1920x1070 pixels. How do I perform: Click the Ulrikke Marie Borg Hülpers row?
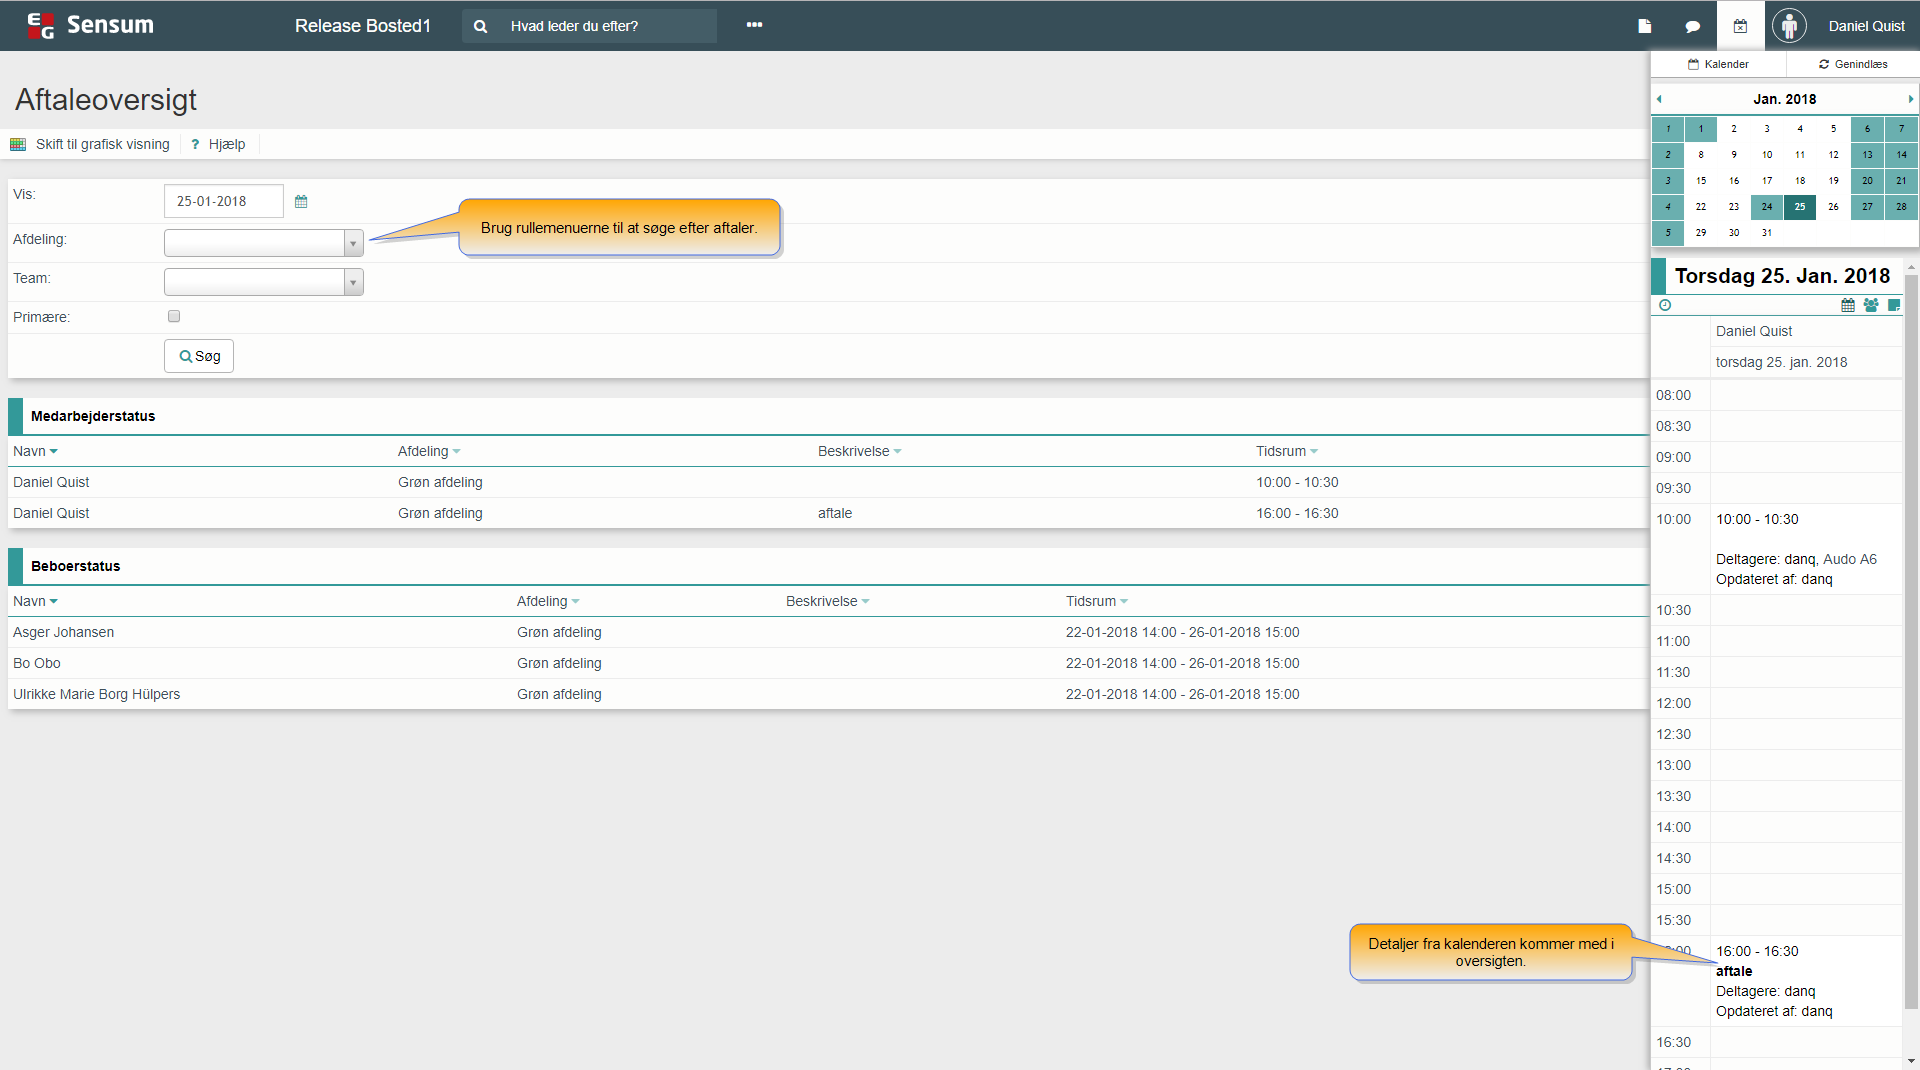(x=828, y=694)
